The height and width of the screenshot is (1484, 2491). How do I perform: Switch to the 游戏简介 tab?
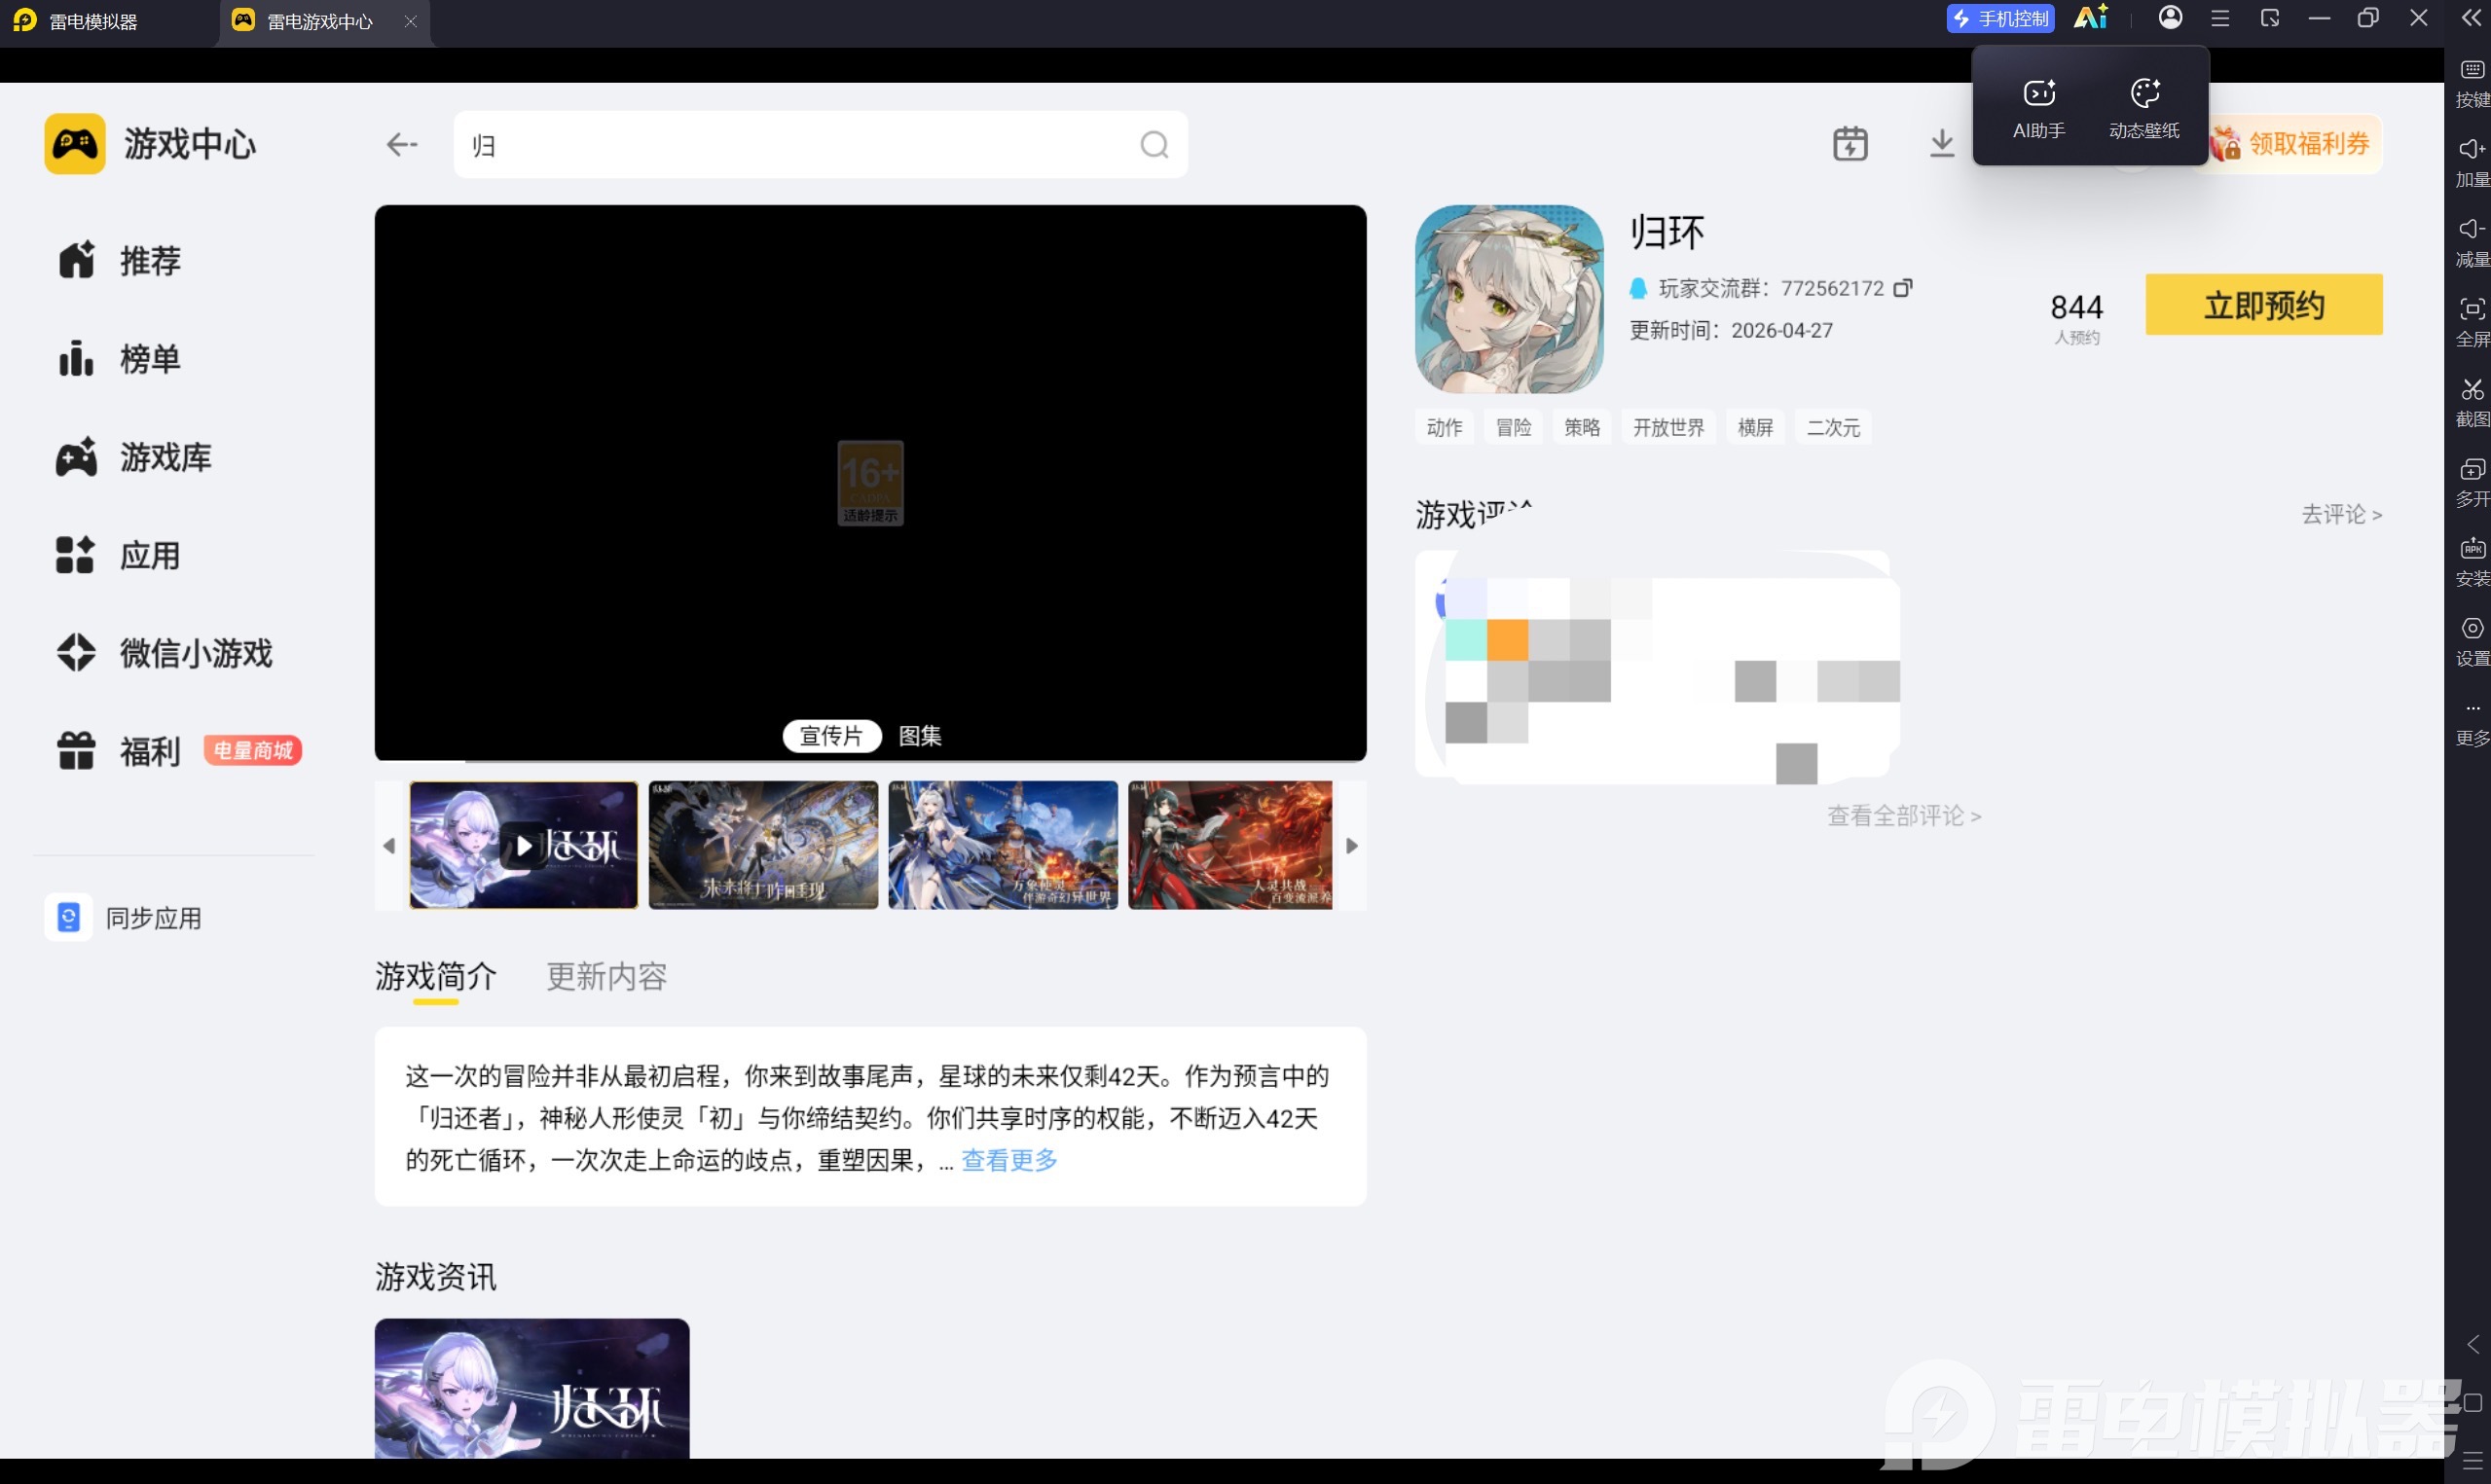[436, 976]
